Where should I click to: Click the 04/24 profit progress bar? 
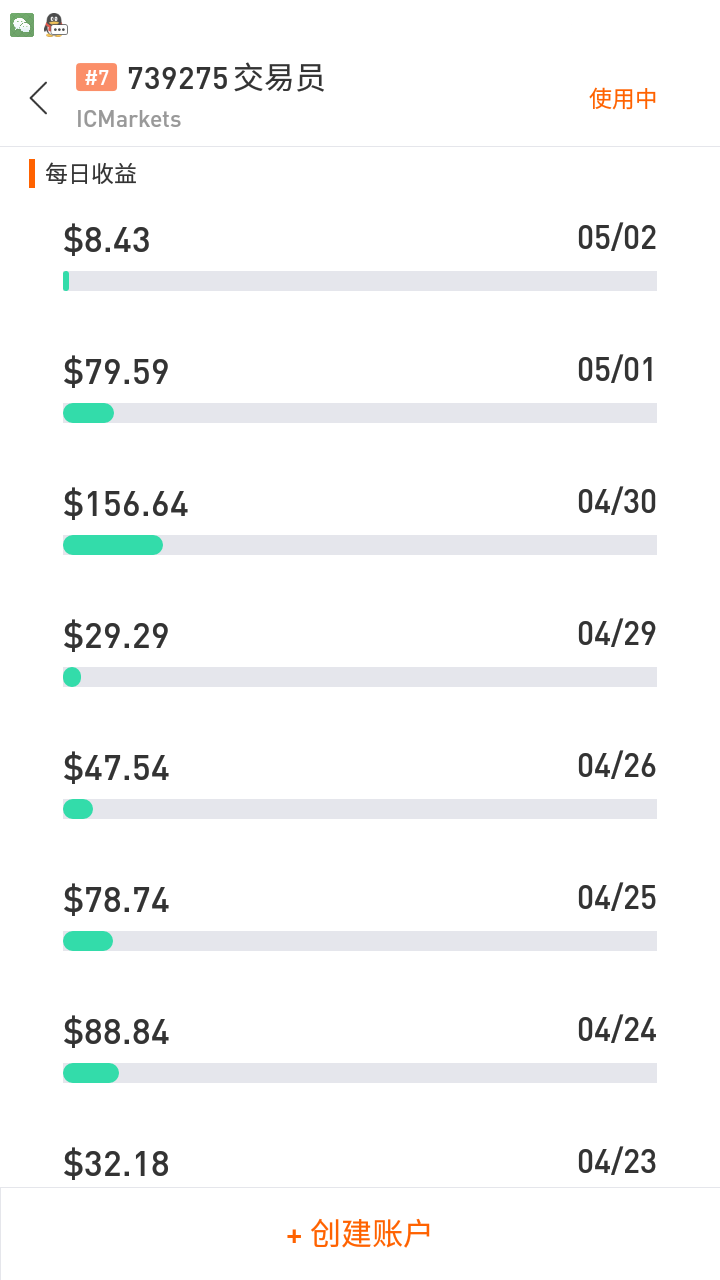pos(360,1073)
